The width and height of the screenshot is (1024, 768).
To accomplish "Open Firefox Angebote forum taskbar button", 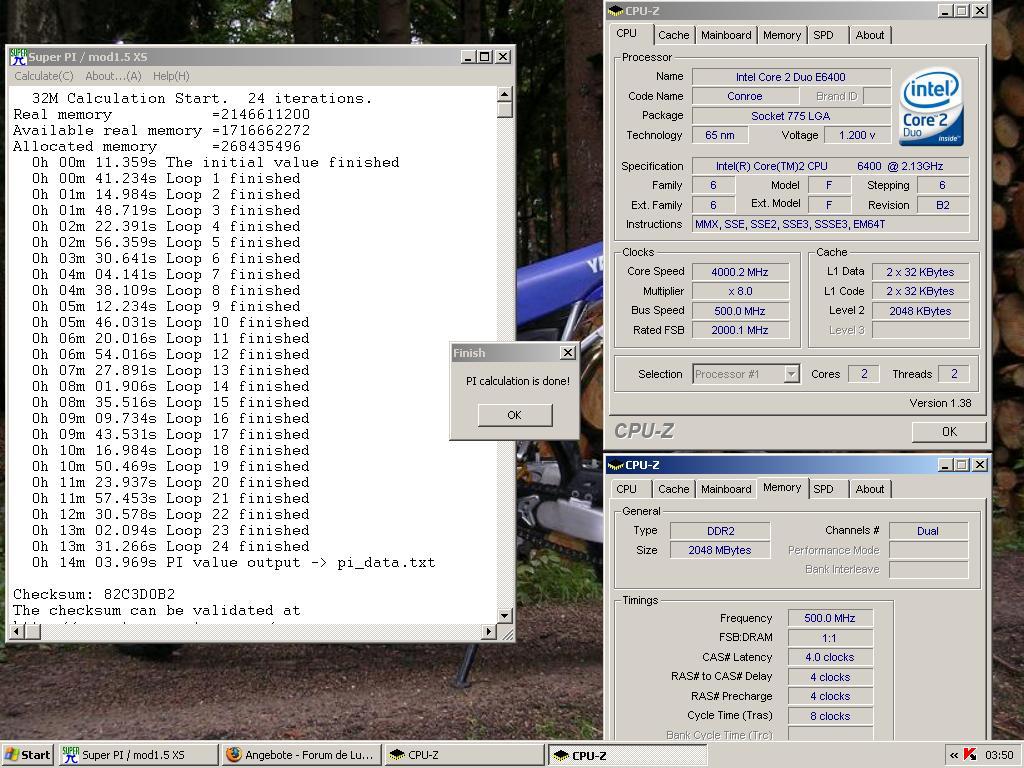I will (302, 755).
